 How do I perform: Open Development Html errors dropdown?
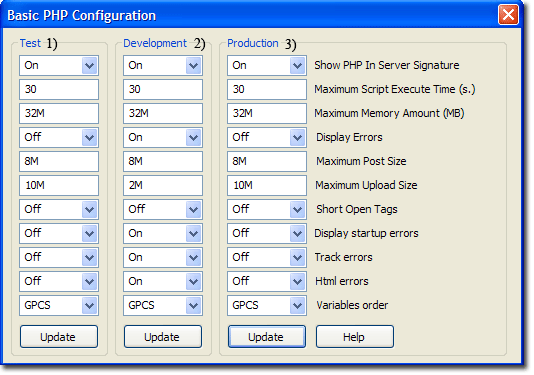163,281
